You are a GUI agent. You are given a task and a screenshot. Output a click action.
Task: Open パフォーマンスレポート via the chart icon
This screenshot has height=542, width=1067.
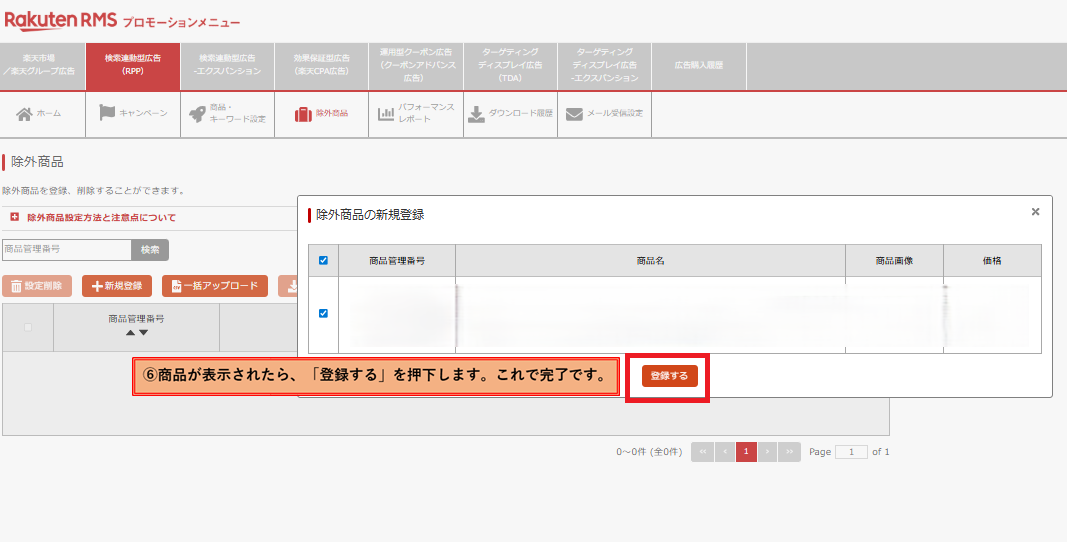[x=386, y=113]
